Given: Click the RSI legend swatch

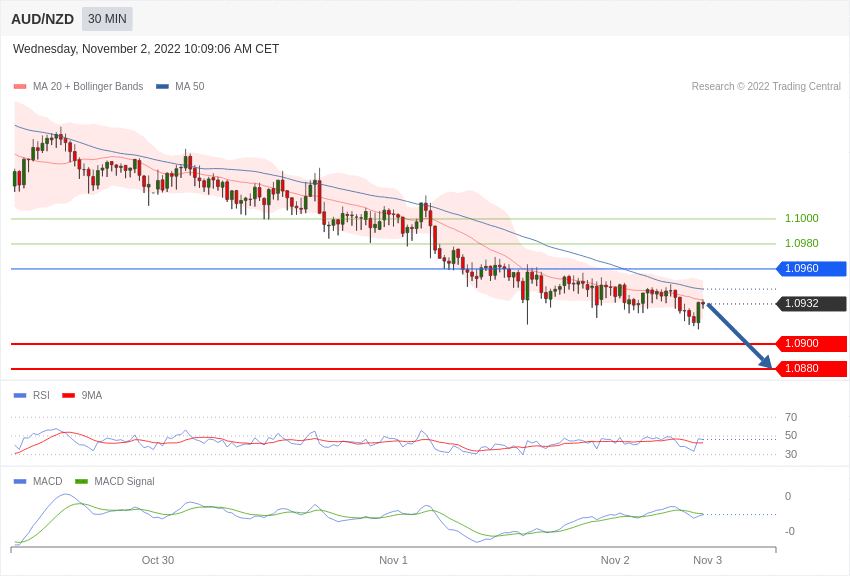Looking at the screenshot, I should pyautogui.click(x=20, y=396).
